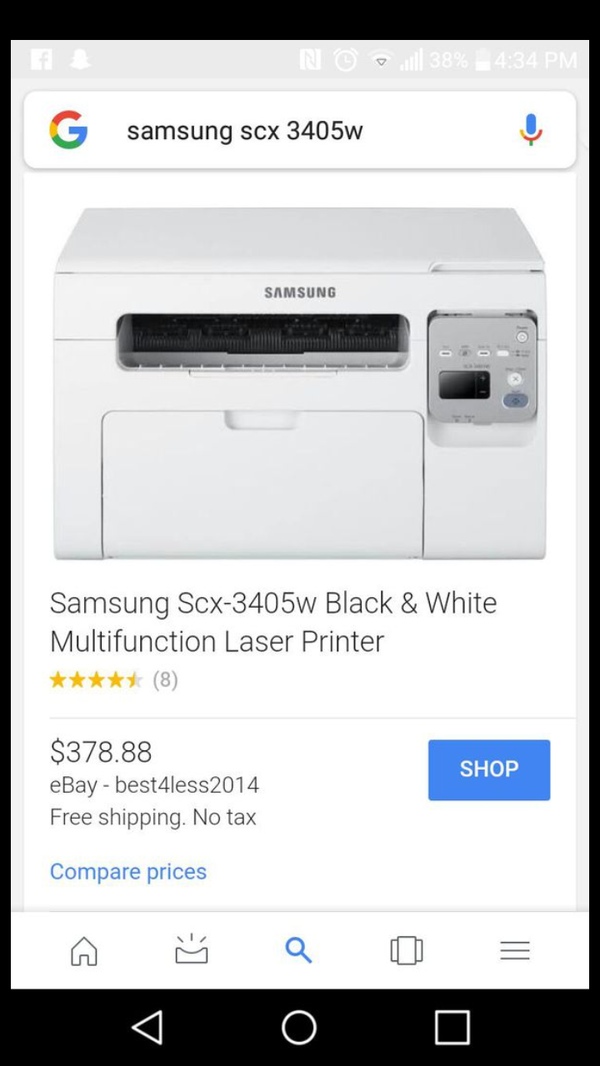Open the updates inbox icon

191,948
